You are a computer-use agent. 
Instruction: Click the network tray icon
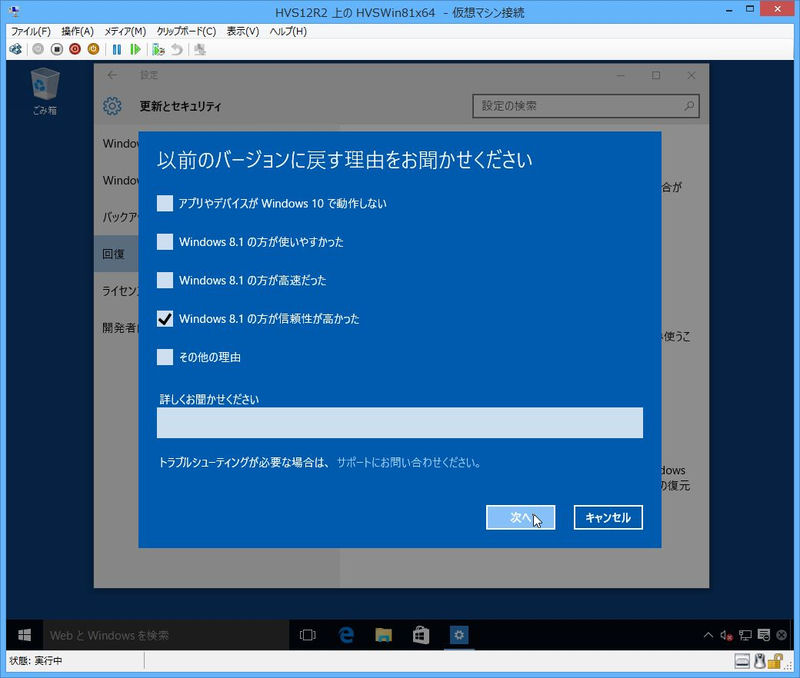[x=745, y=635]
